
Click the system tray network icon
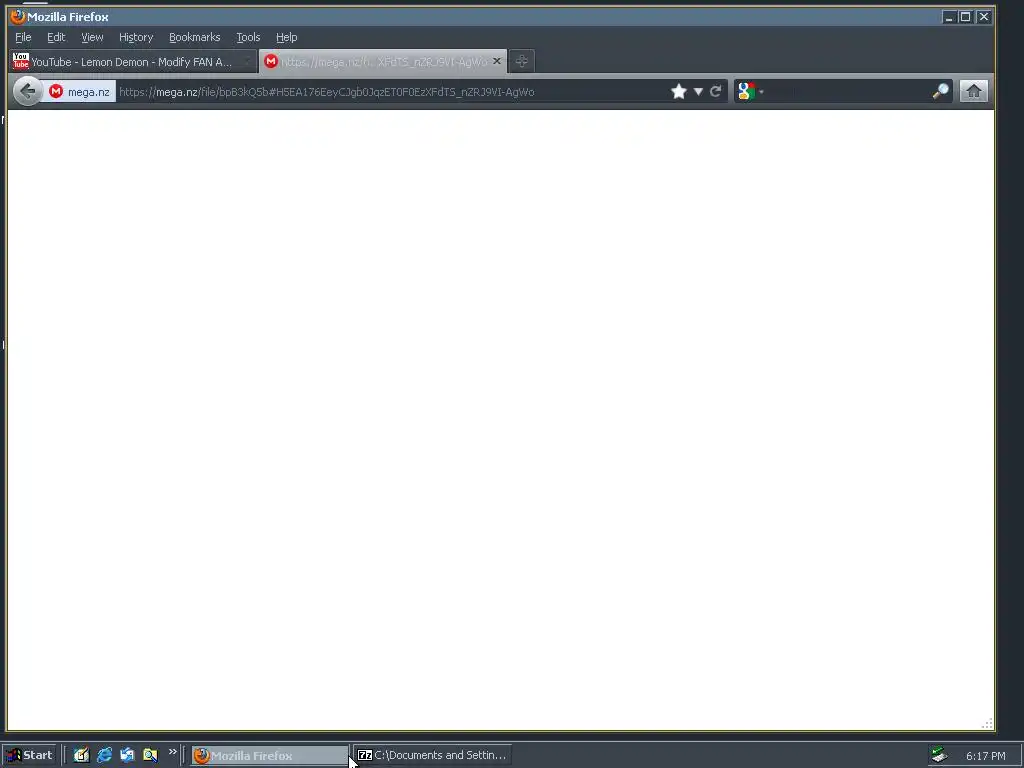(x=939, y=755)
